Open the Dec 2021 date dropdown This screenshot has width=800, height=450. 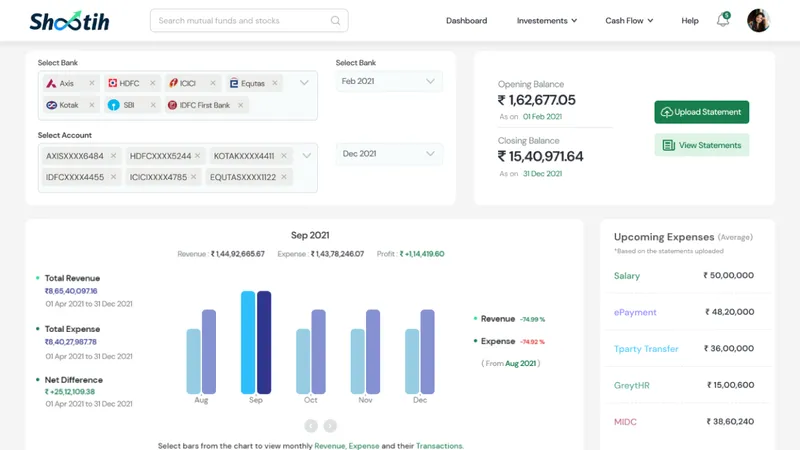pos(389,154)
